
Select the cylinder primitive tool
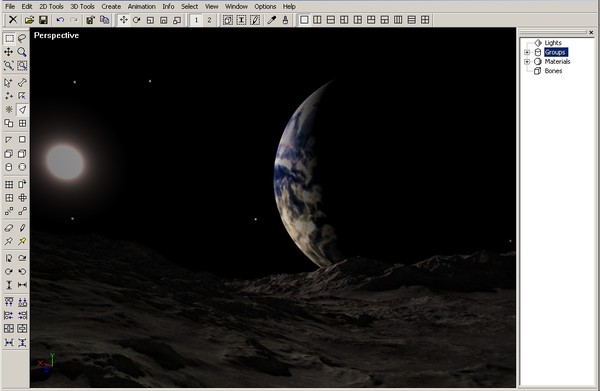pyautogui.click(x=9, y=167)
